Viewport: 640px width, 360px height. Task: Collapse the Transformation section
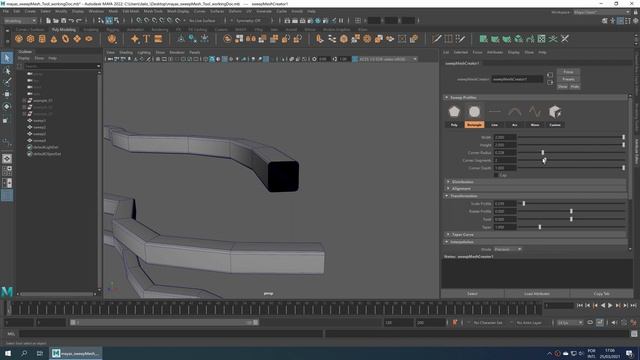447,196
